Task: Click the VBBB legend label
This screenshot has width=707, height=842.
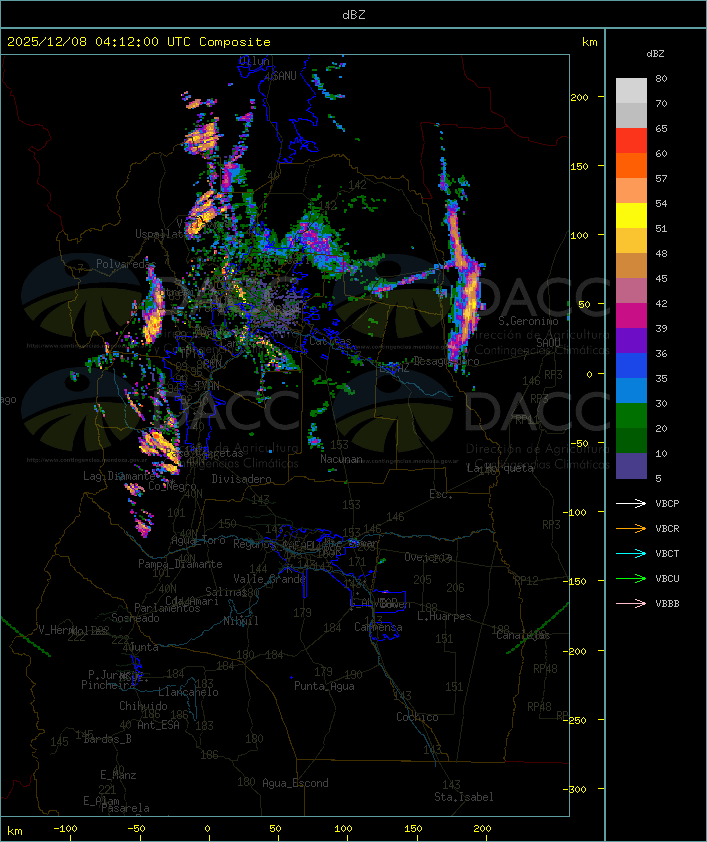Action: (x=667, y=603)
